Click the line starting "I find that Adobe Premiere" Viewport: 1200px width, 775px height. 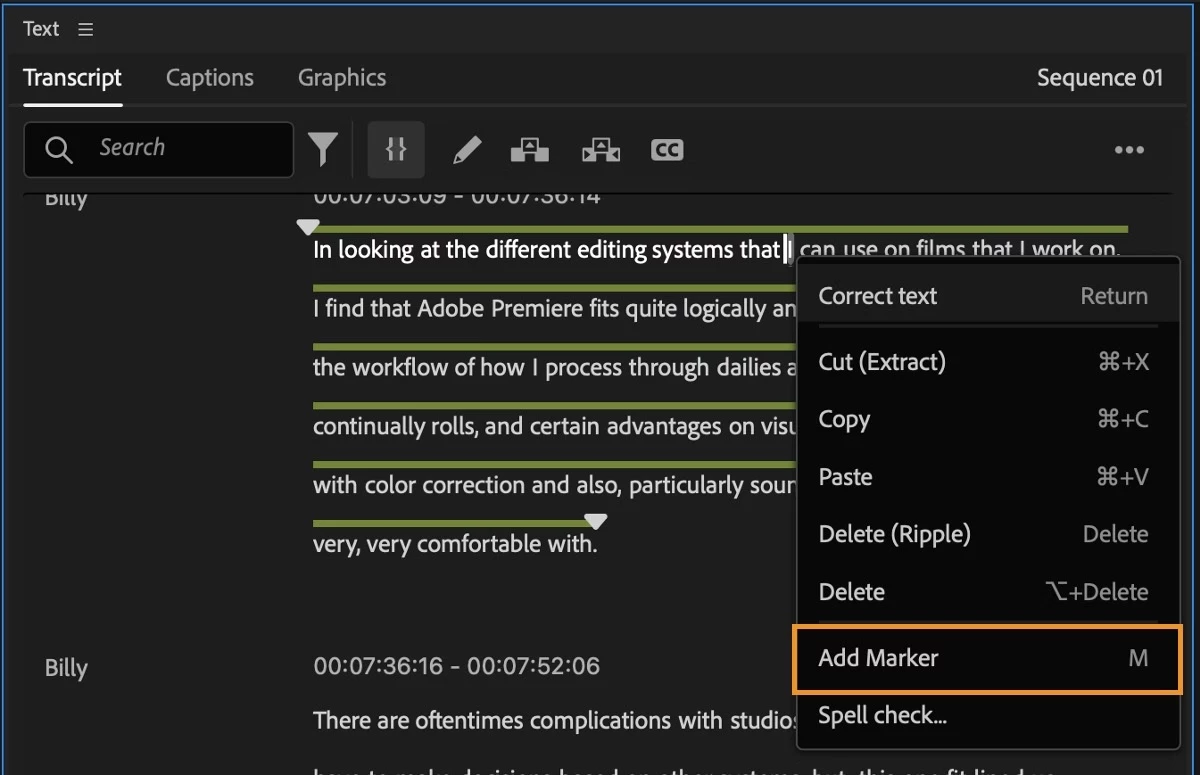click(x=555, y=309)
